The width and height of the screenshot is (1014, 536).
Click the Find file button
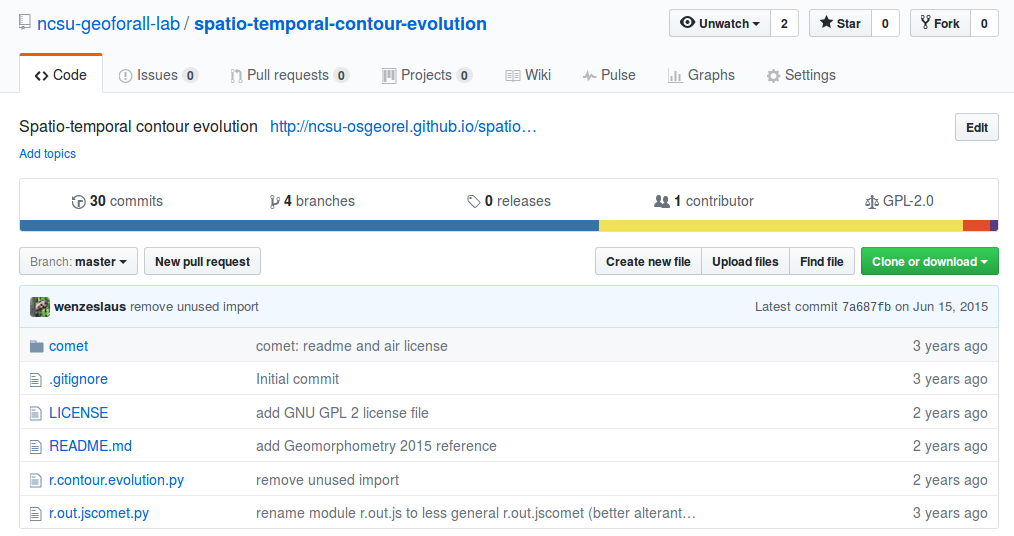tap(821, 261)
